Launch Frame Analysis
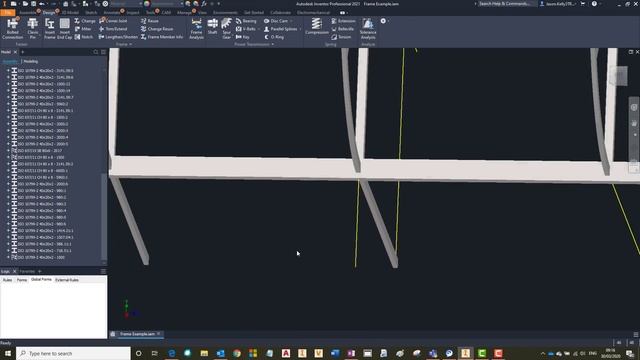The image size is (640, 360). click(196, 29)
